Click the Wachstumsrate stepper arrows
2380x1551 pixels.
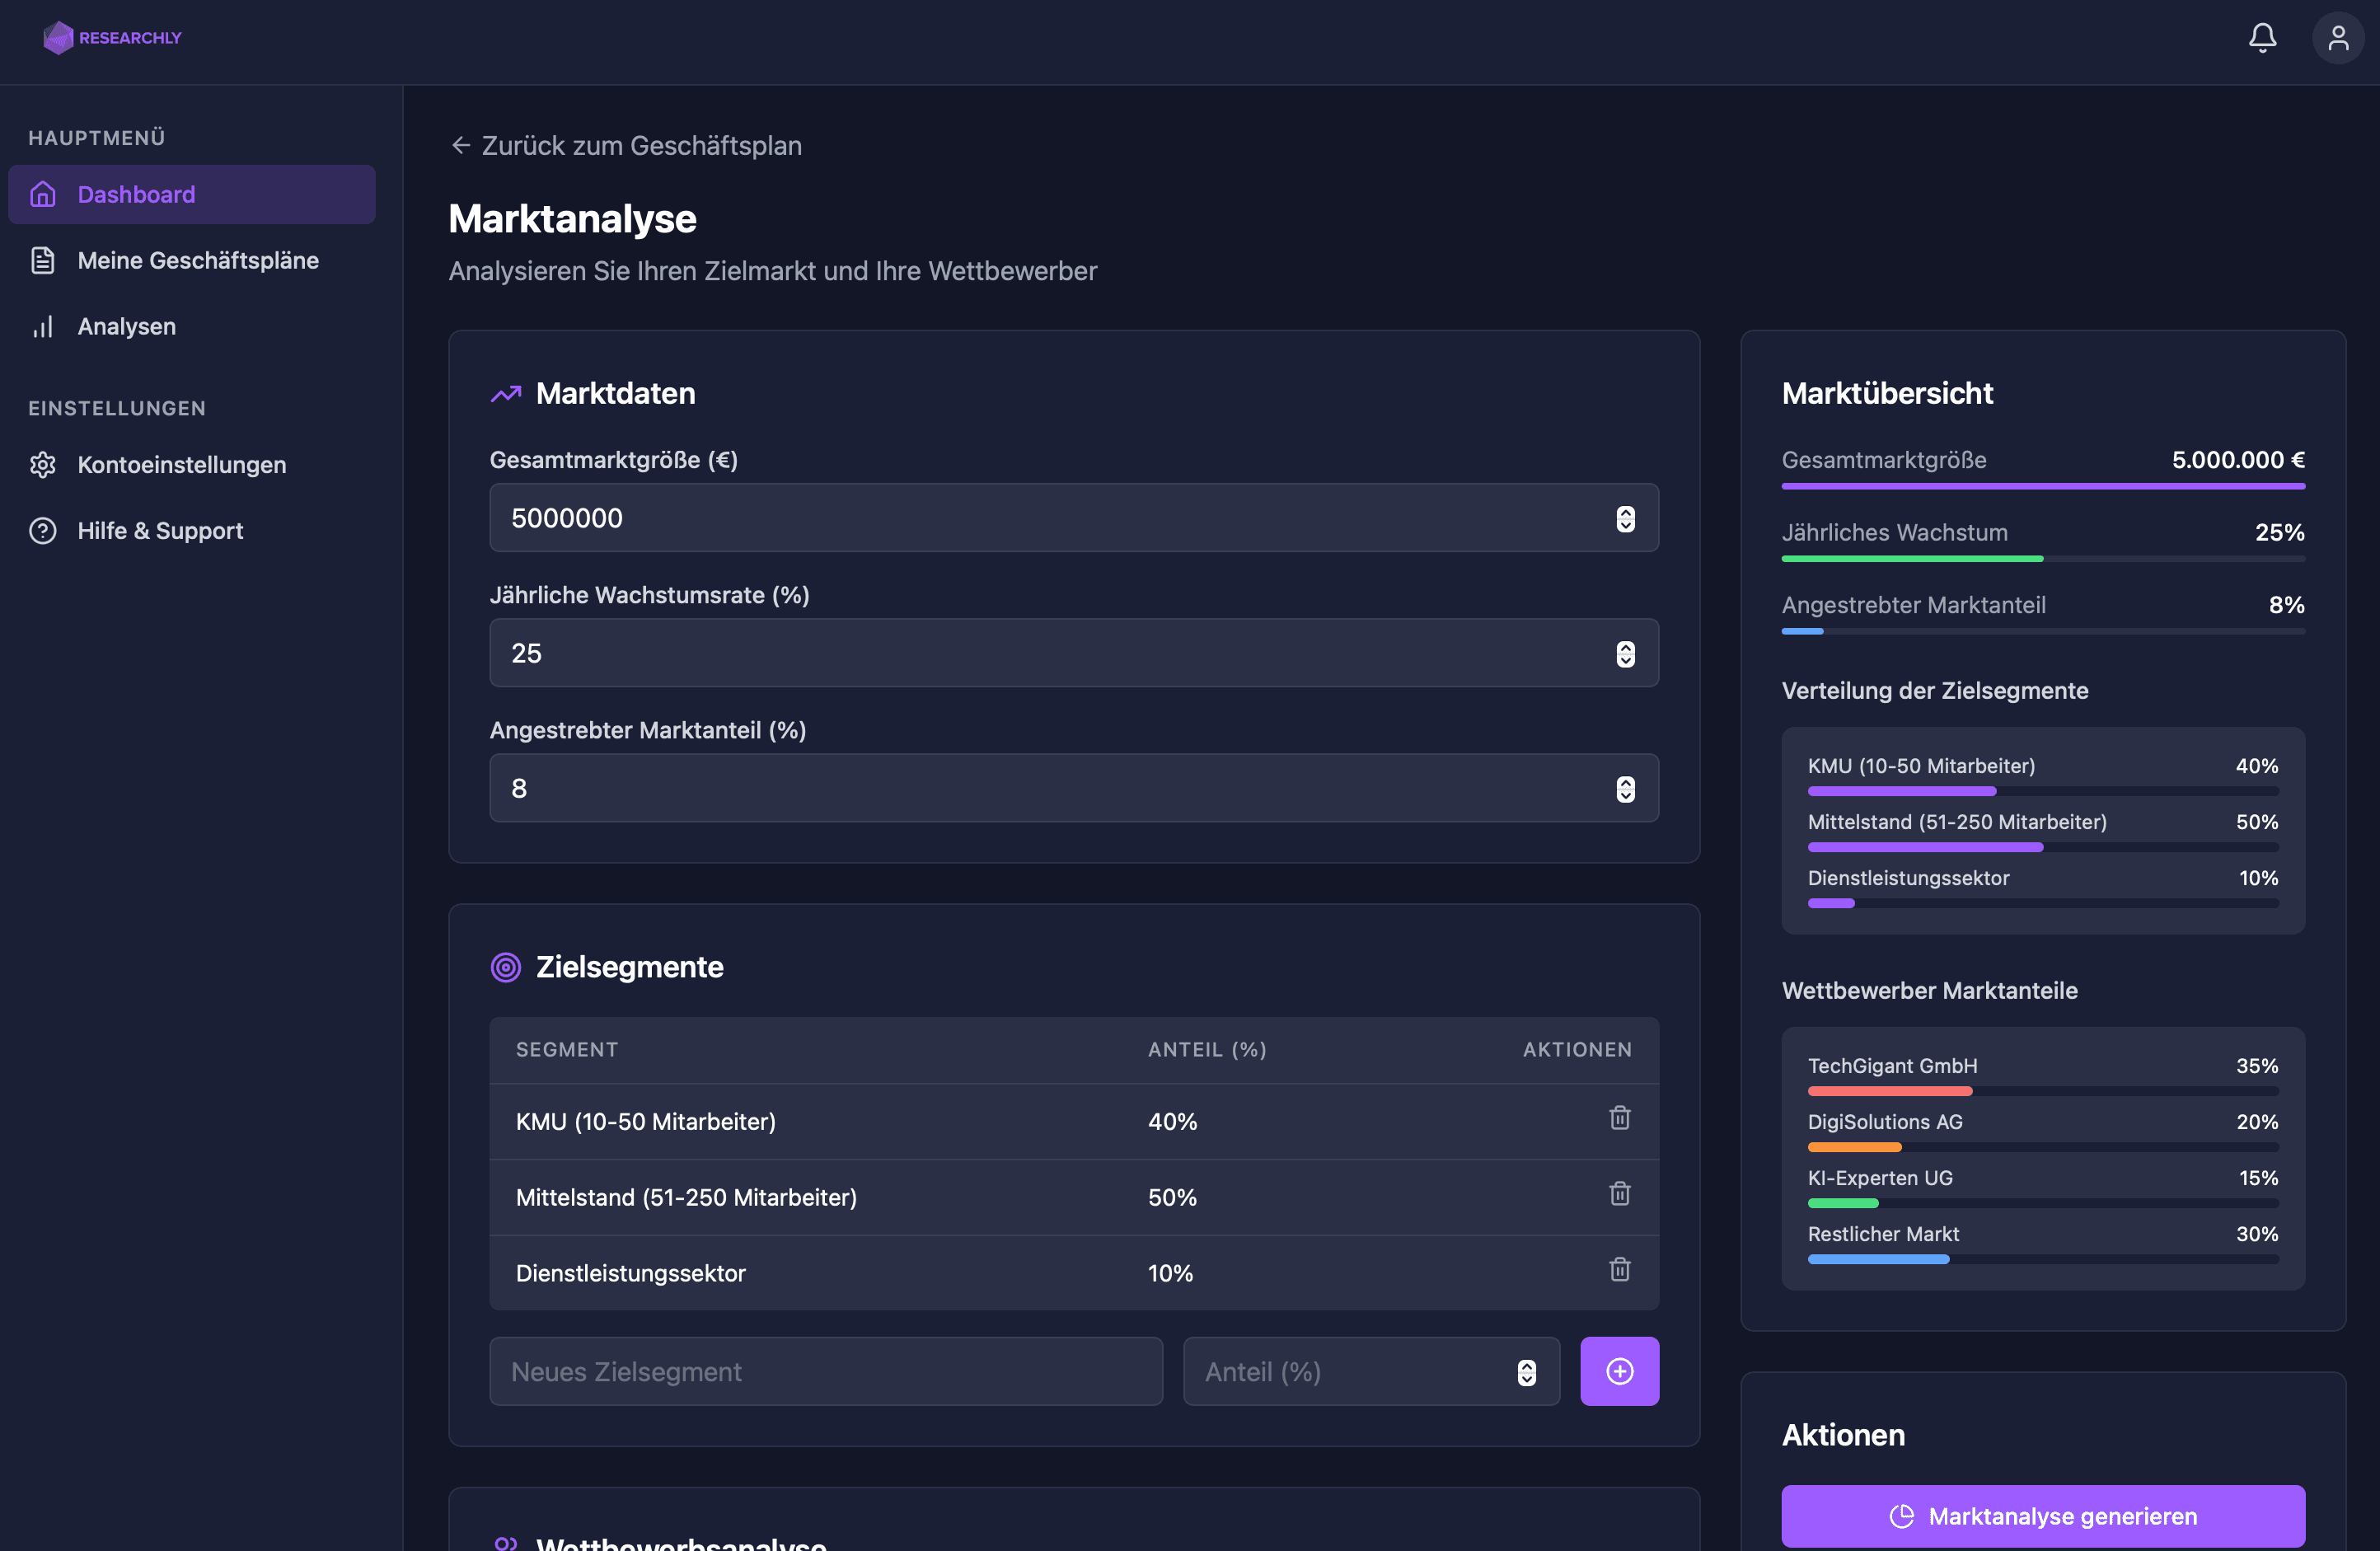pos(1625,654)
